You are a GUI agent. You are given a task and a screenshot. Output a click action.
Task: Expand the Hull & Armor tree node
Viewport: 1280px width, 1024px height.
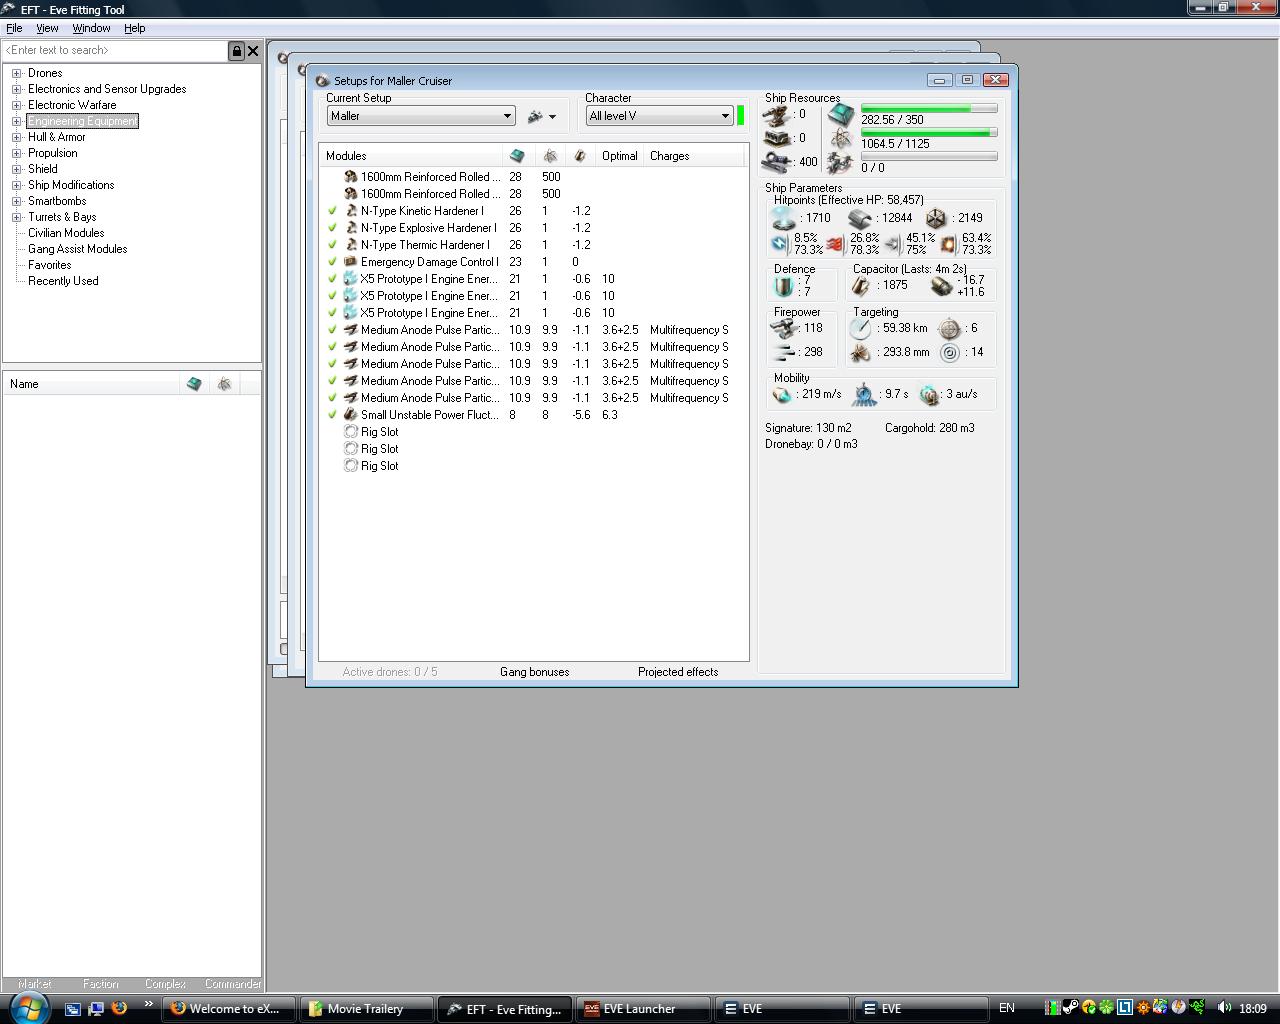coord(17,137)
